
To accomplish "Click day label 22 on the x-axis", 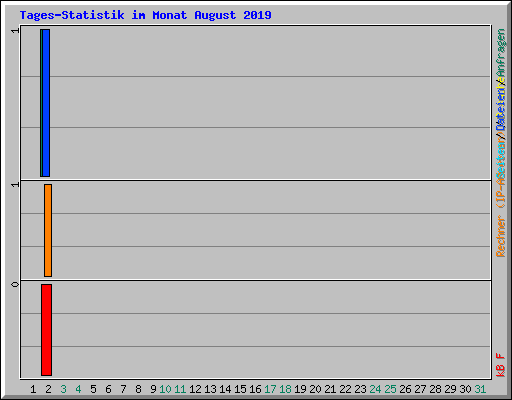I will 345,389.
